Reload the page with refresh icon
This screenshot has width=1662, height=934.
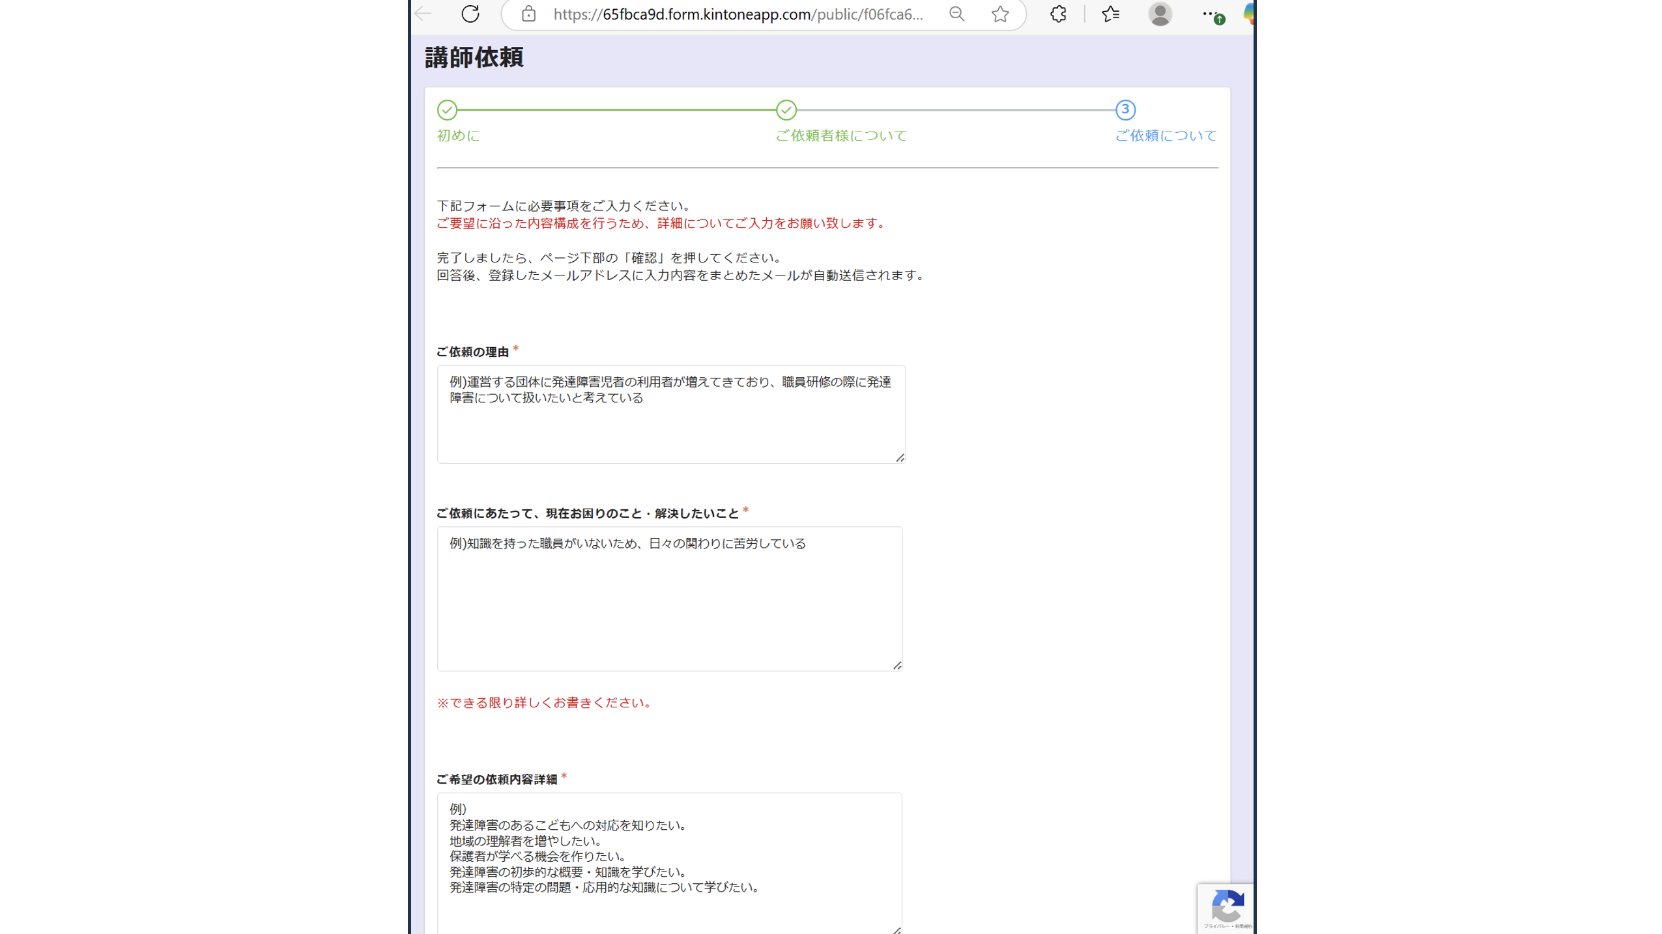tap(470, 14)
